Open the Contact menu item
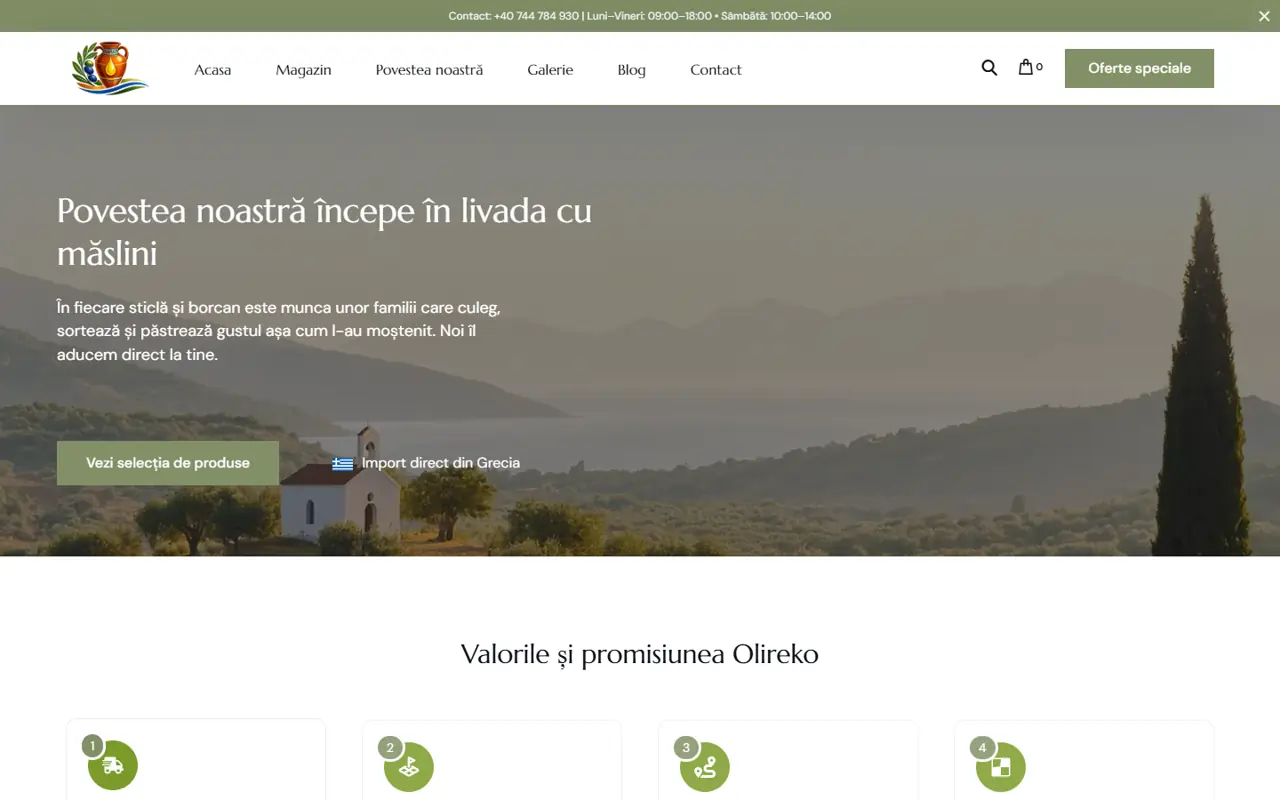 tap(716, 70)
